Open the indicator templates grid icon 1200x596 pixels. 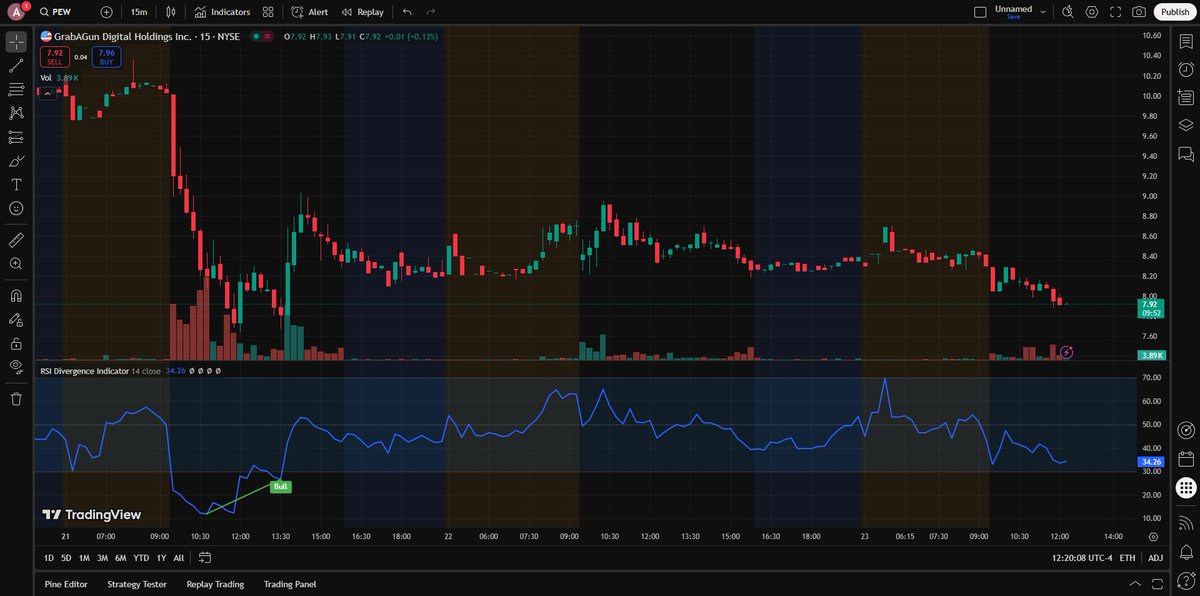click(268, 12)
